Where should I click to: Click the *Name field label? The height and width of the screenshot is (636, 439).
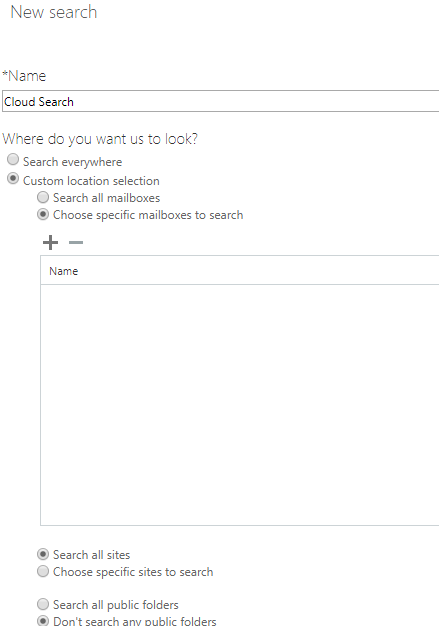[x=24, y=76]
